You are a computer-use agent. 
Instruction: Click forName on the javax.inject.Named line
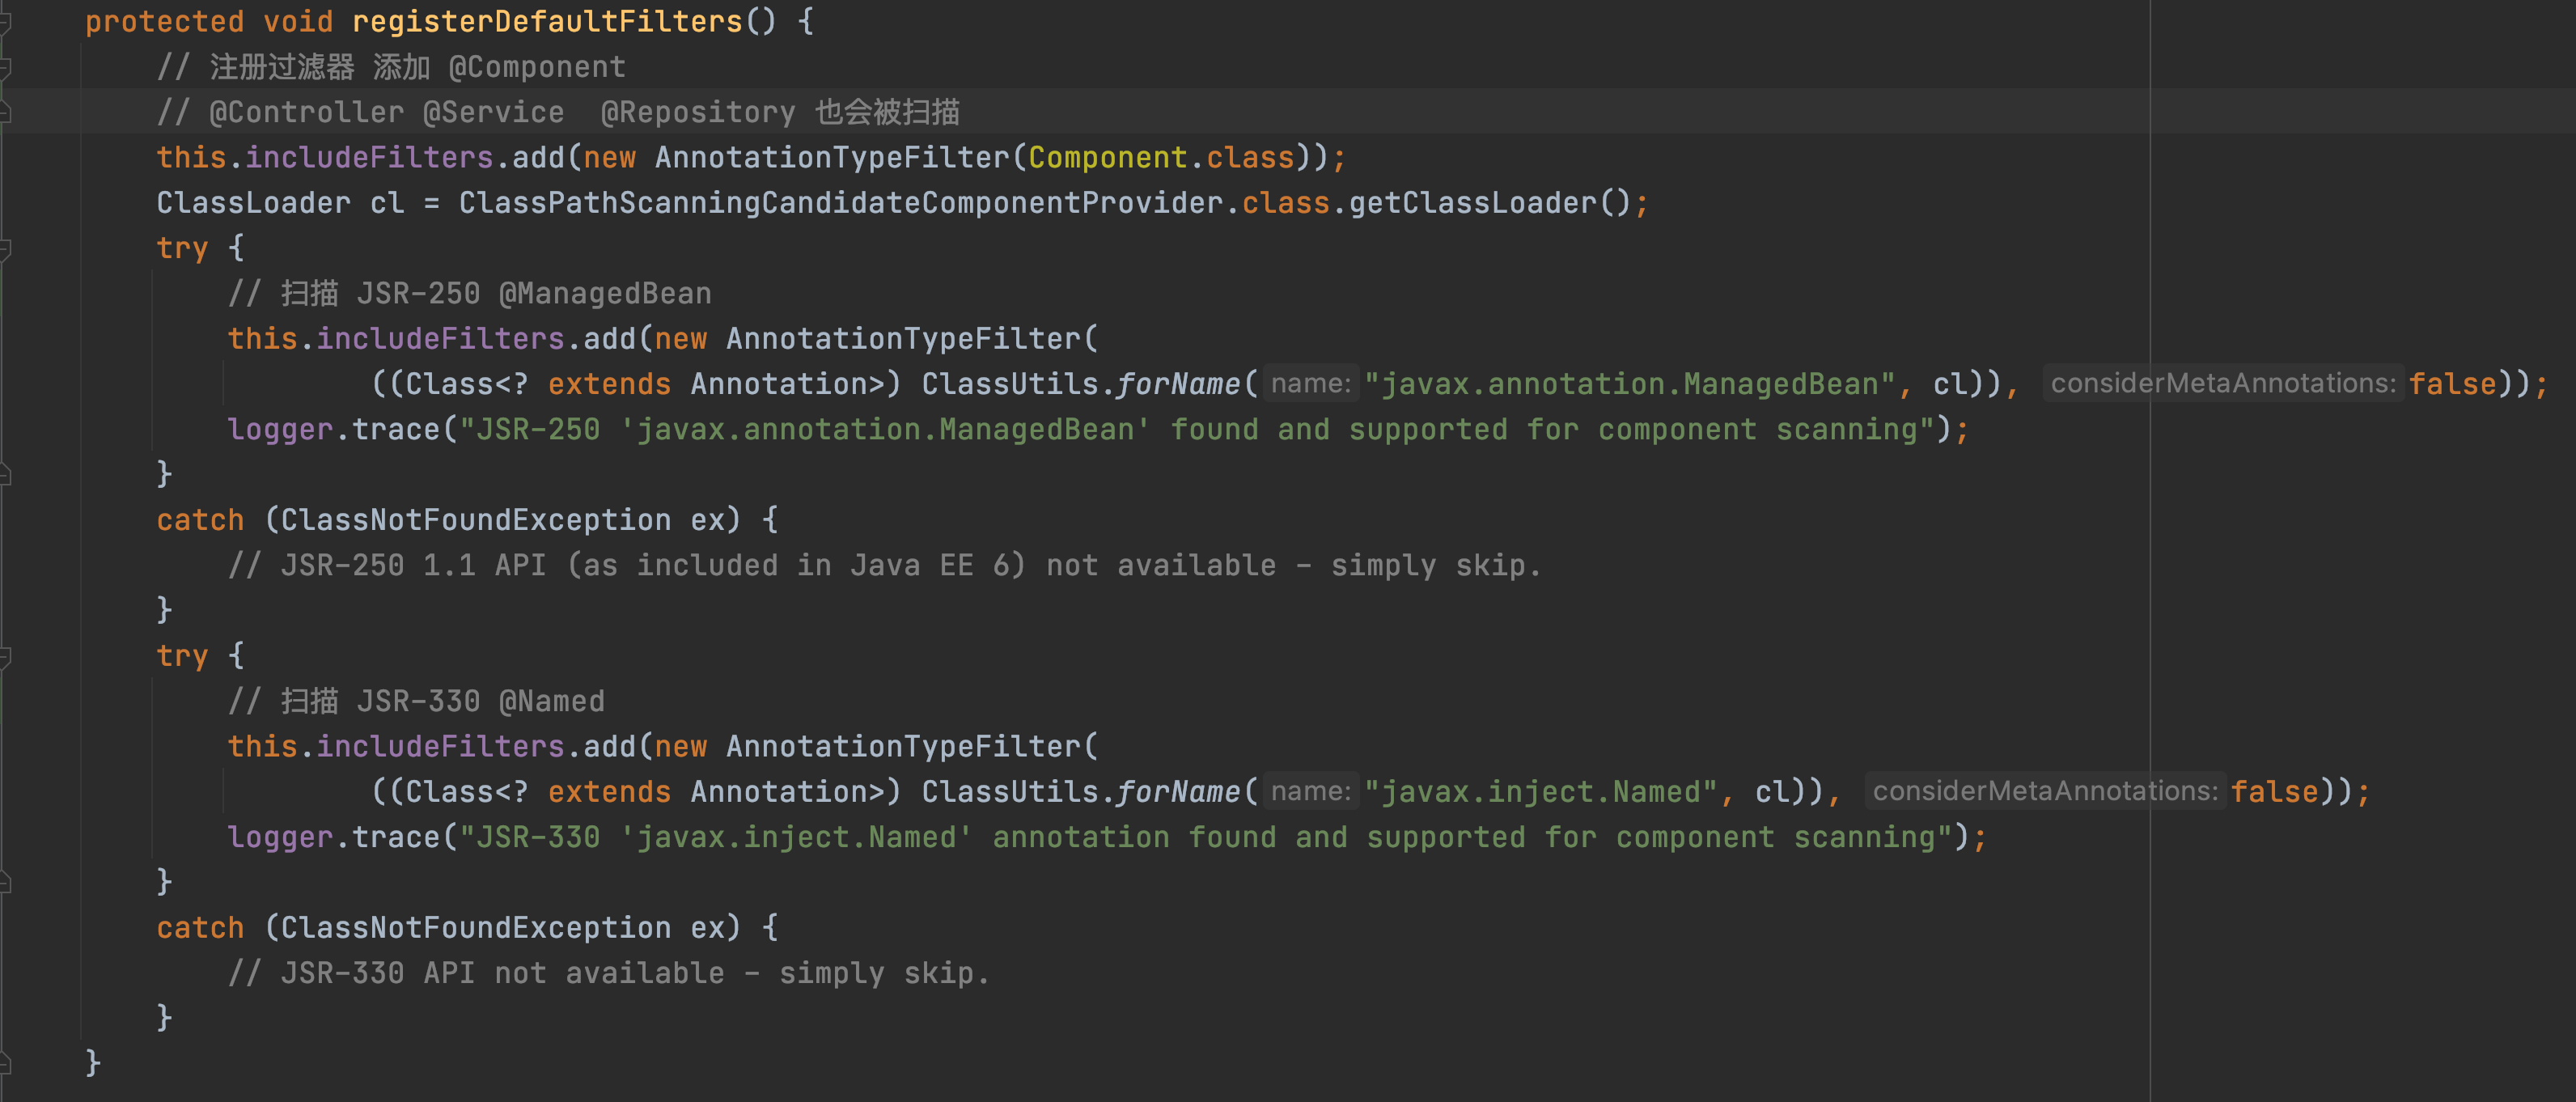tap(1178, 792)
